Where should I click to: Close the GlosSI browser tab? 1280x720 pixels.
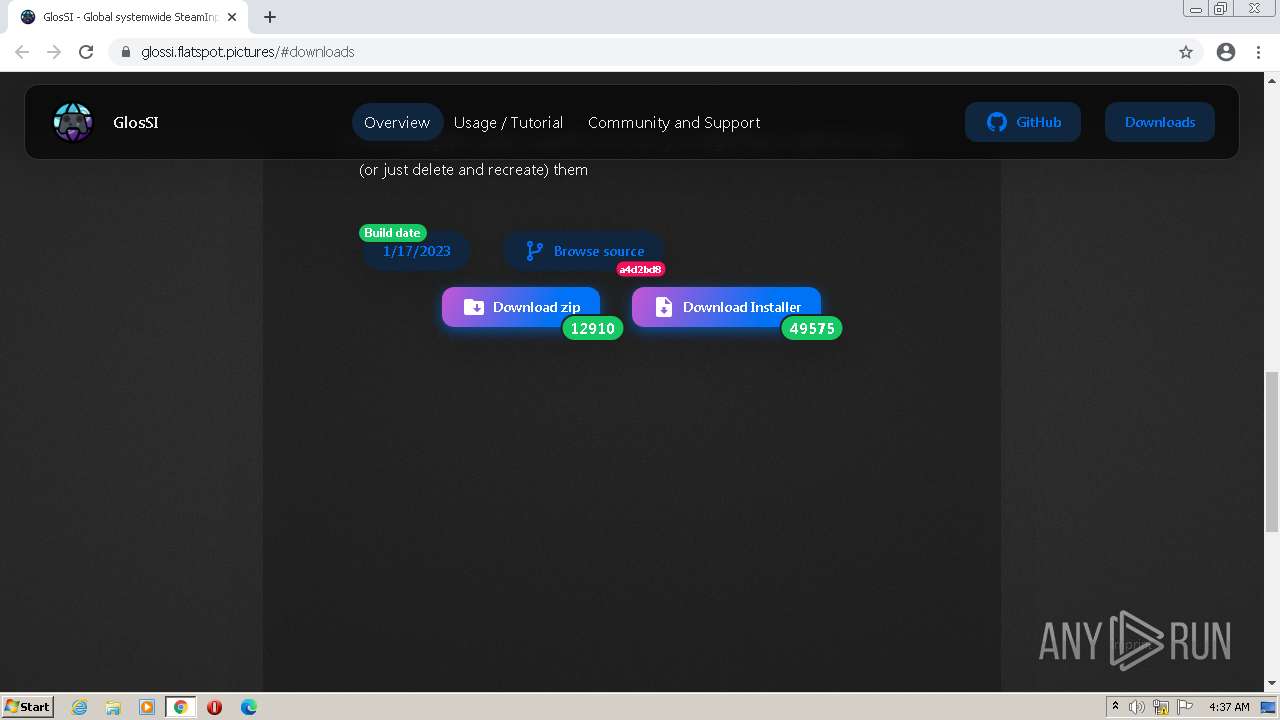232,17
